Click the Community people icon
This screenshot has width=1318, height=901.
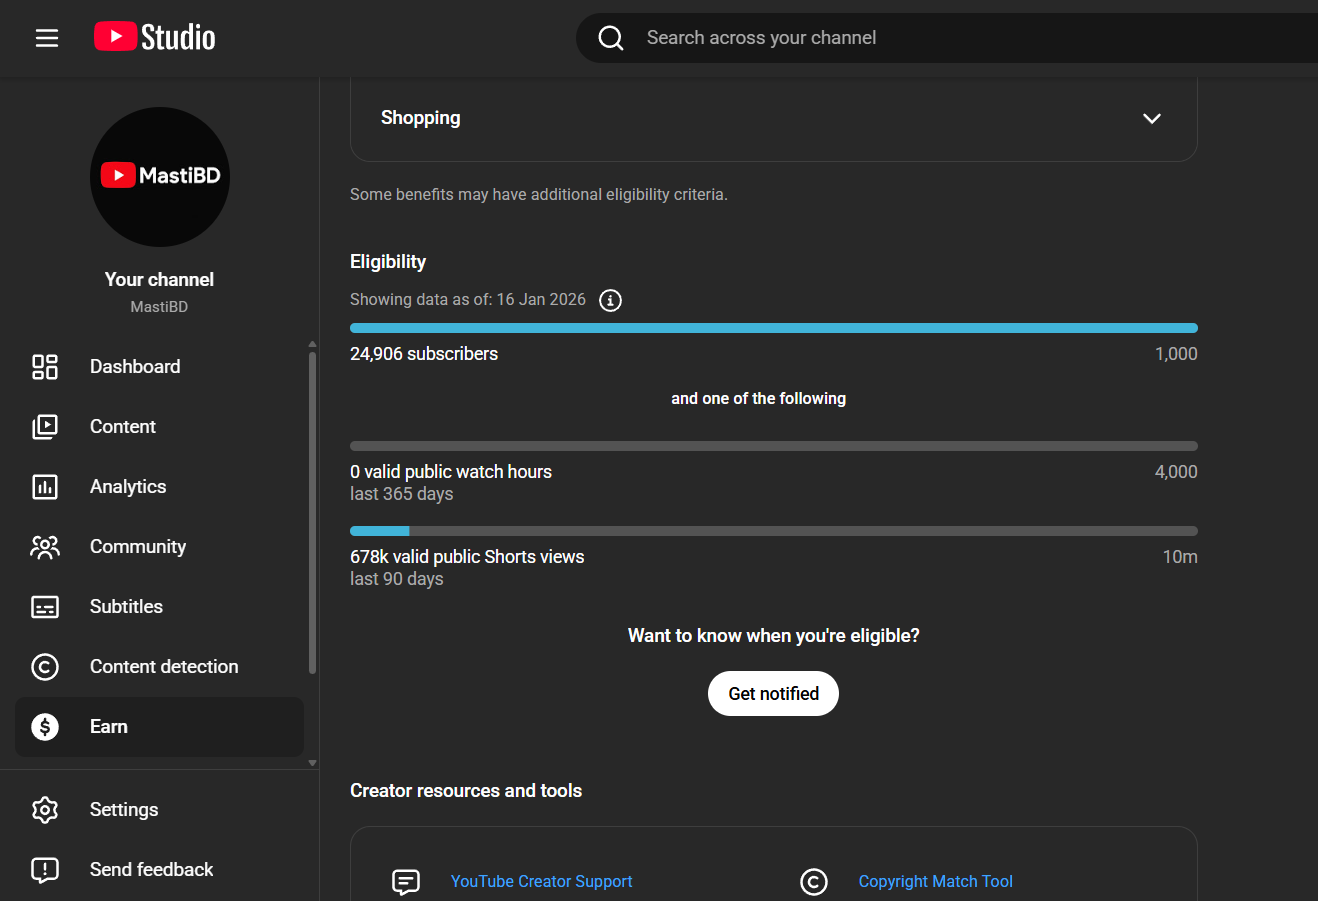coord(45,547)
